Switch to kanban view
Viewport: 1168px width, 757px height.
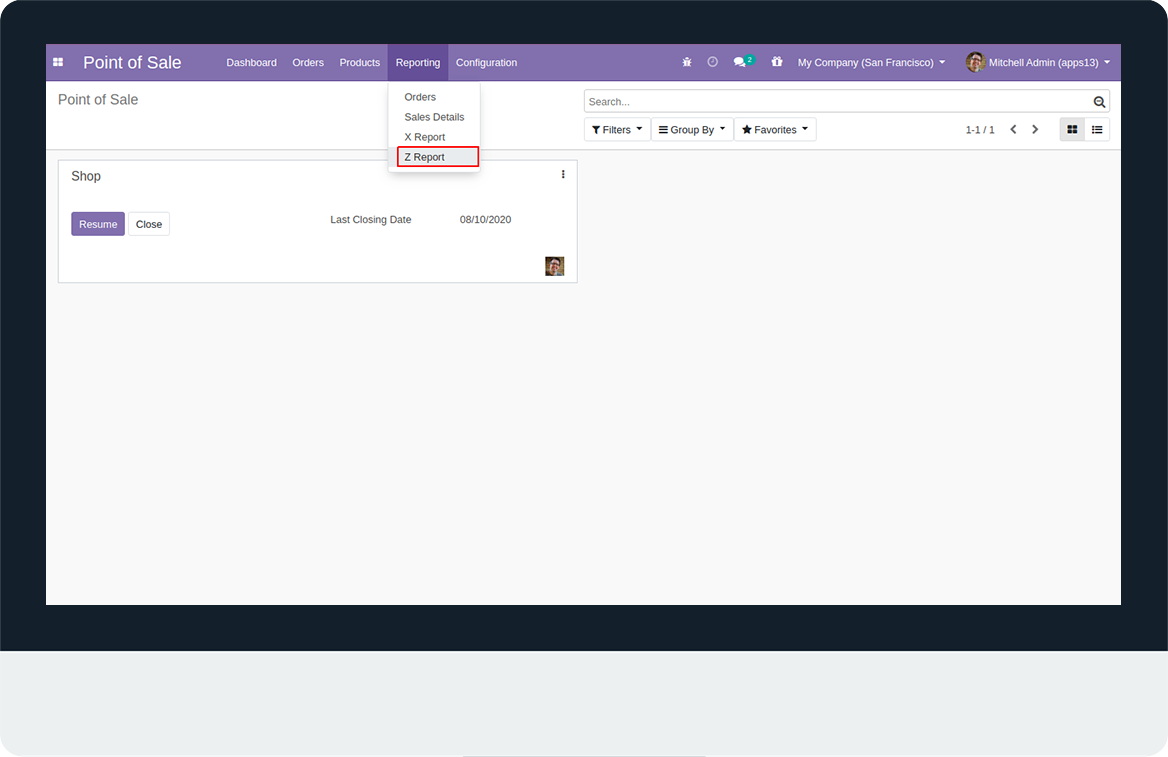point(1072,130)
